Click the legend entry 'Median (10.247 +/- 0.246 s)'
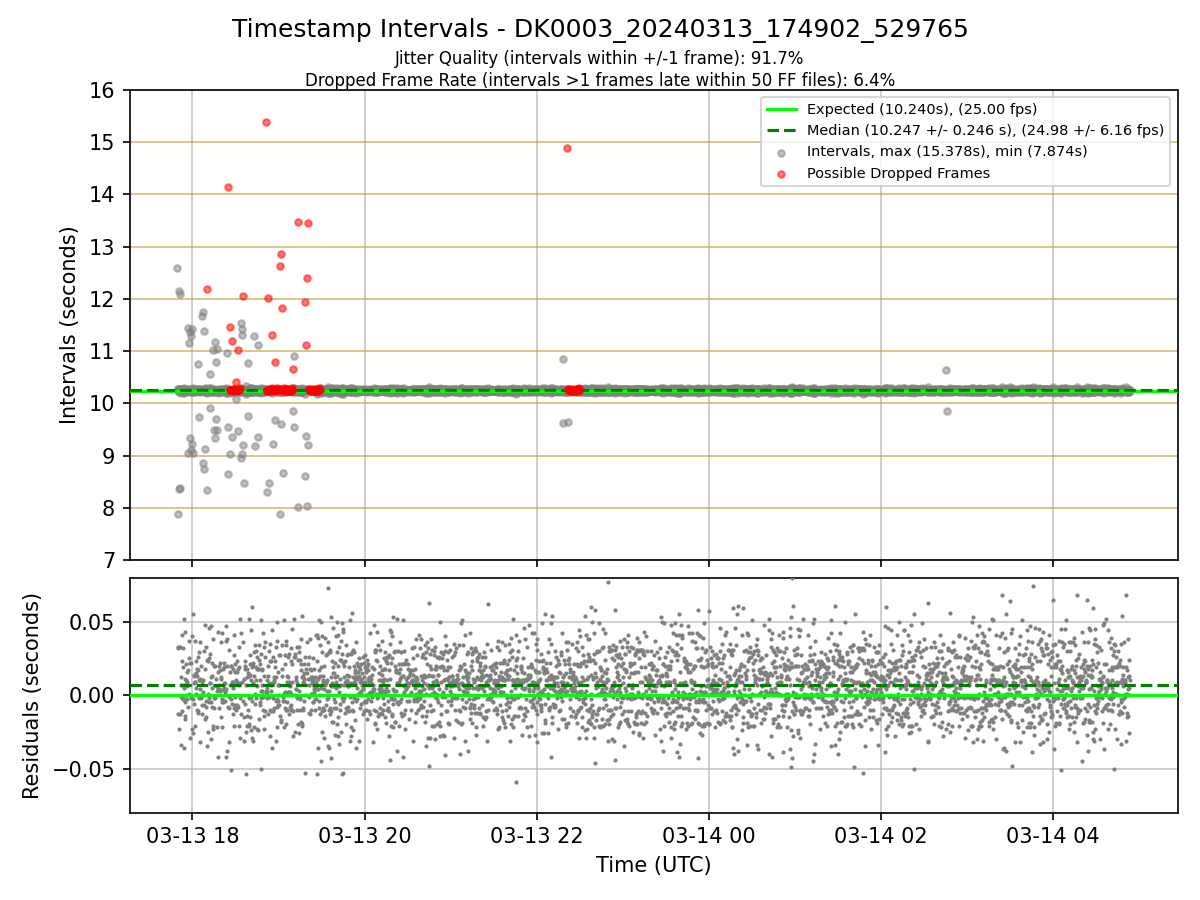1200x900 pixels. tap(985, 130)
